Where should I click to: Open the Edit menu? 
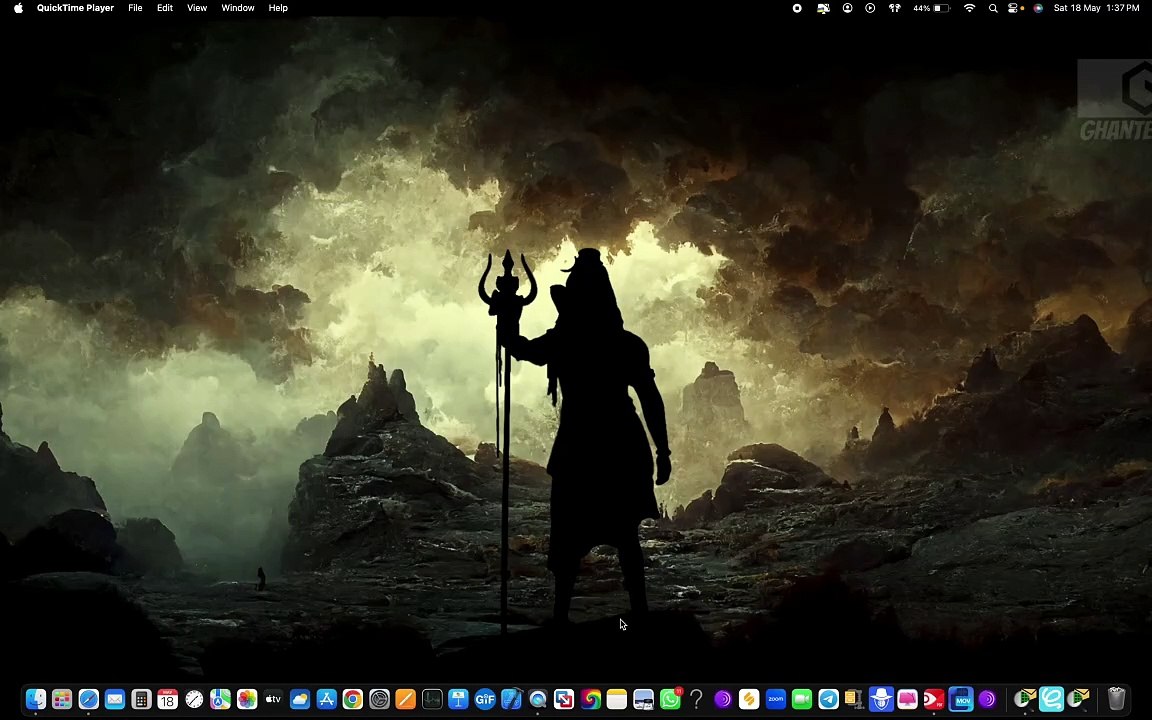(x=165, y=8)
